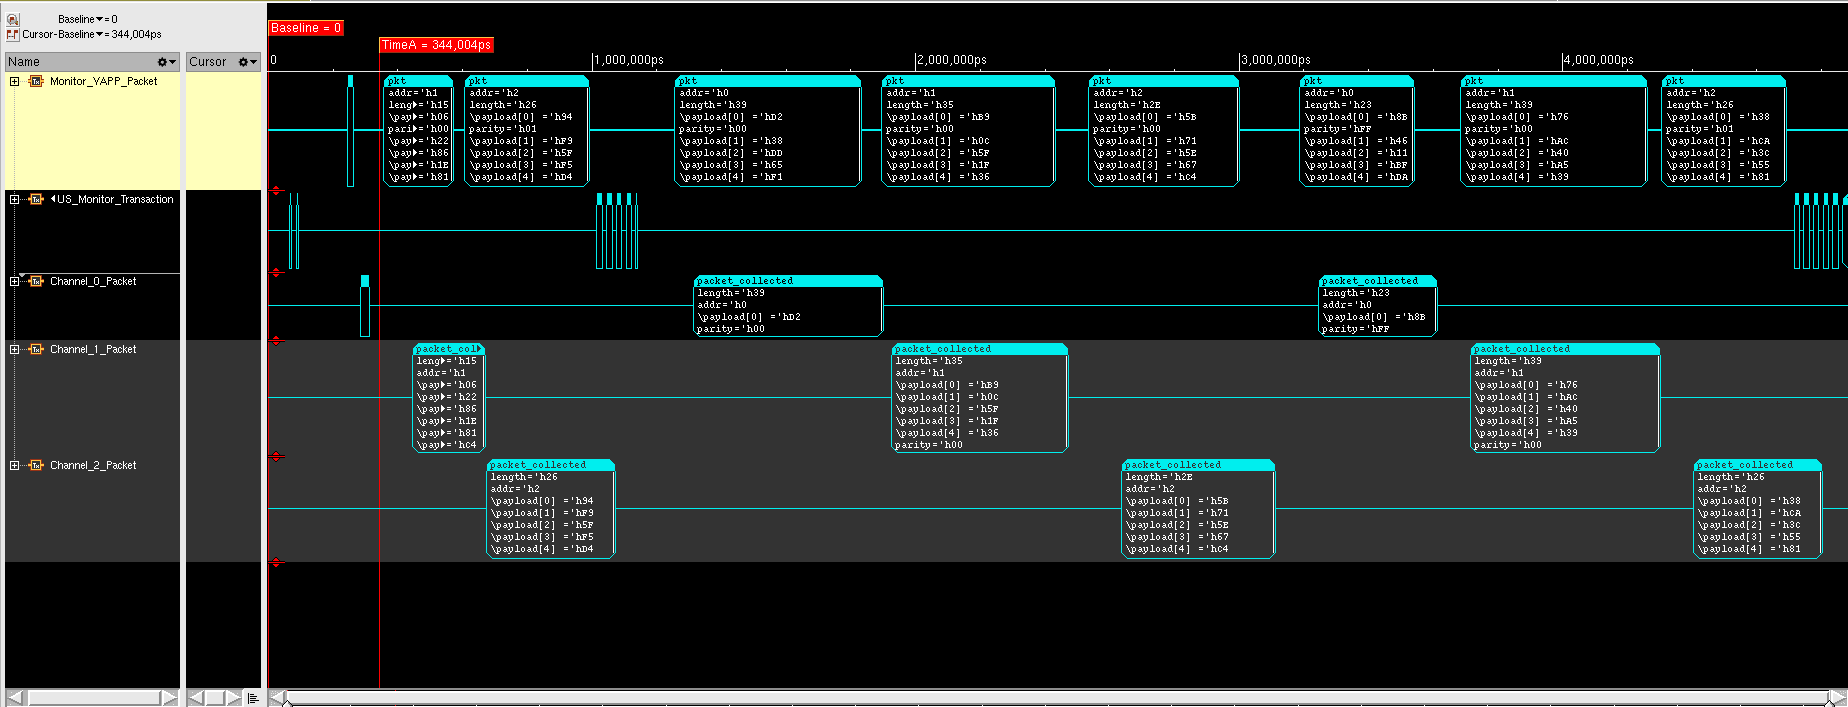Click the justify-lines icon beside the Cursor scrollbar
Screen dimensions: 1848x707
tap(253, 698)
